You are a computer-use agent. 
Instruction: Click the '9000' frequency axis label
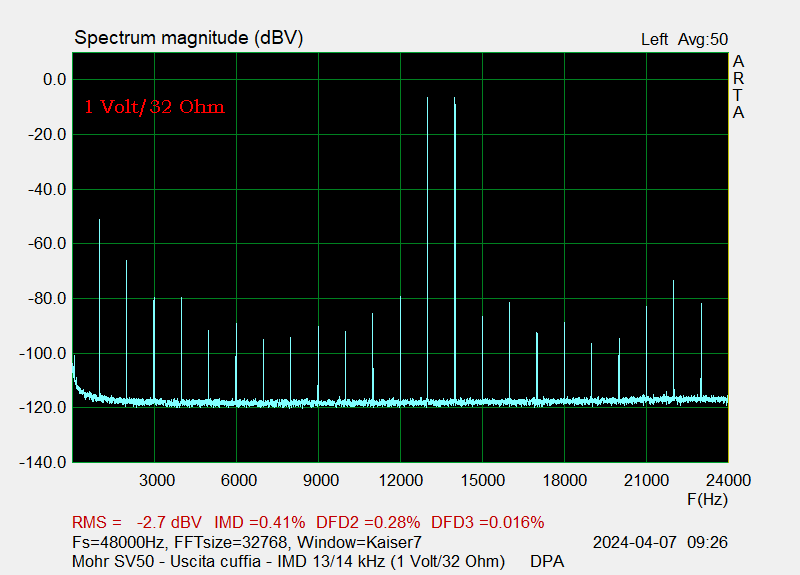click(x=321, y=480)
